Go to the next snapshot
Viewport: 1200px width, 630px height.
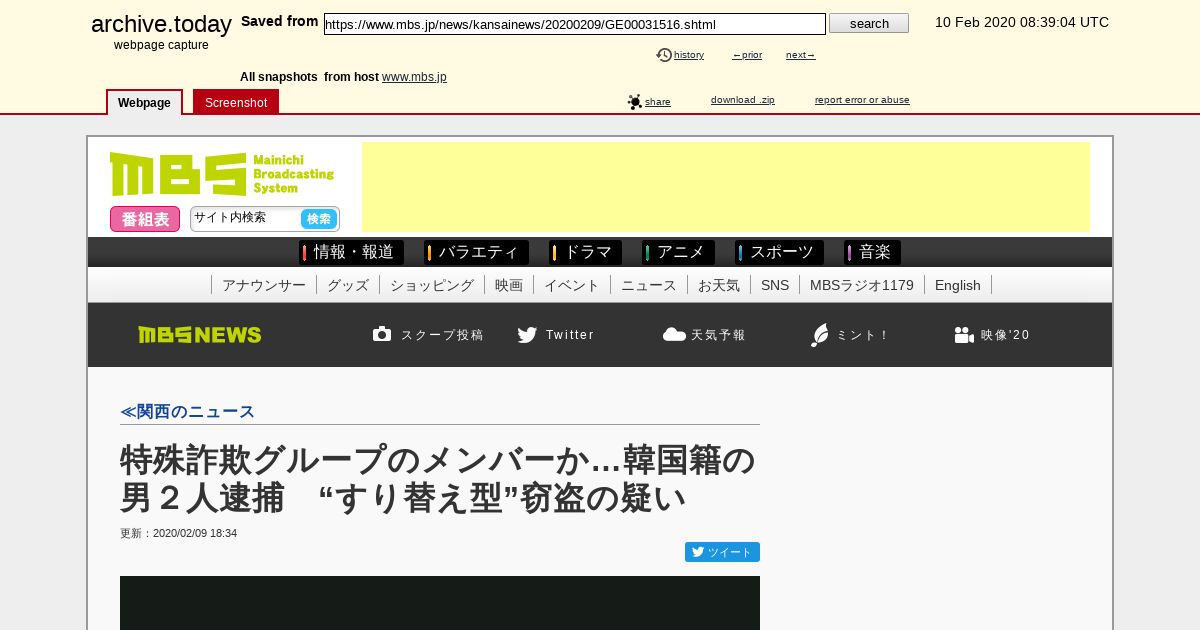801,55
